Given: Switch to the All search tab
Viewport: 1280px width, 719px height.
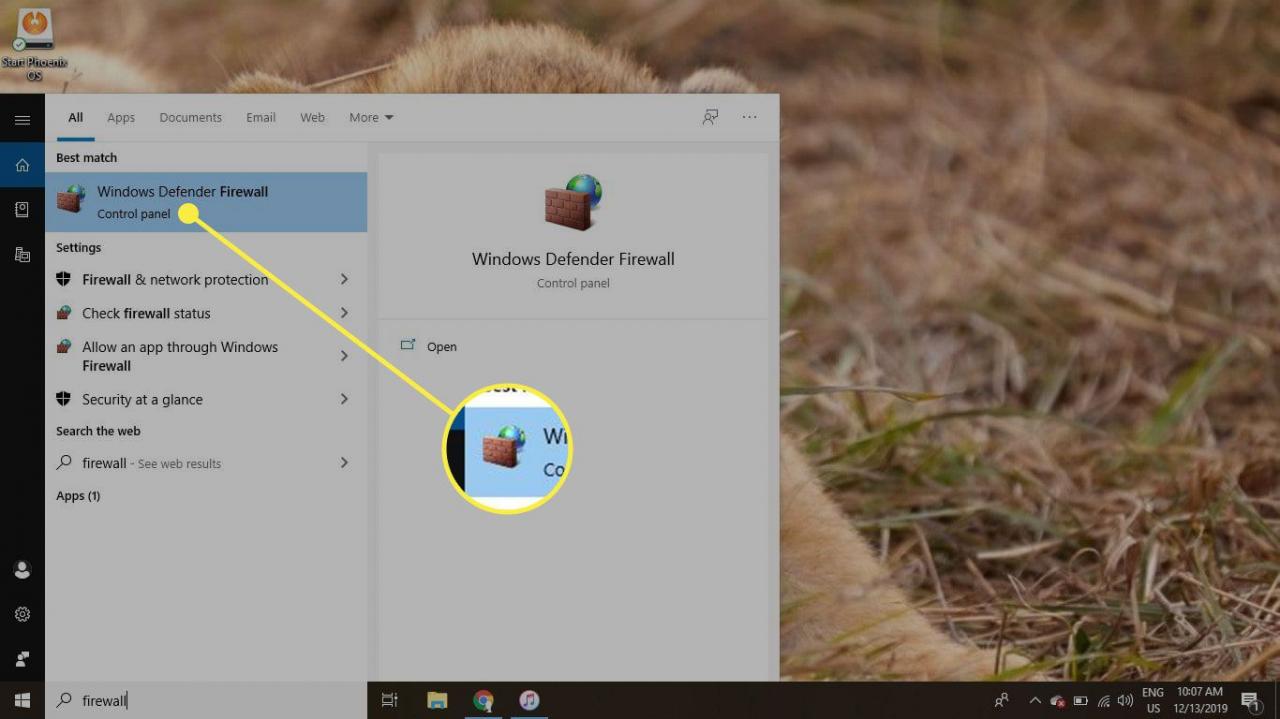Looking at the screenshot, I should 75,117.
